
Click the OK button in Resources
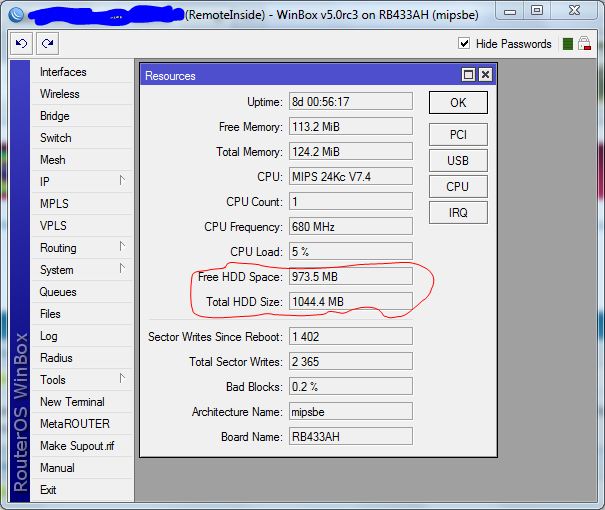(458, 103)
